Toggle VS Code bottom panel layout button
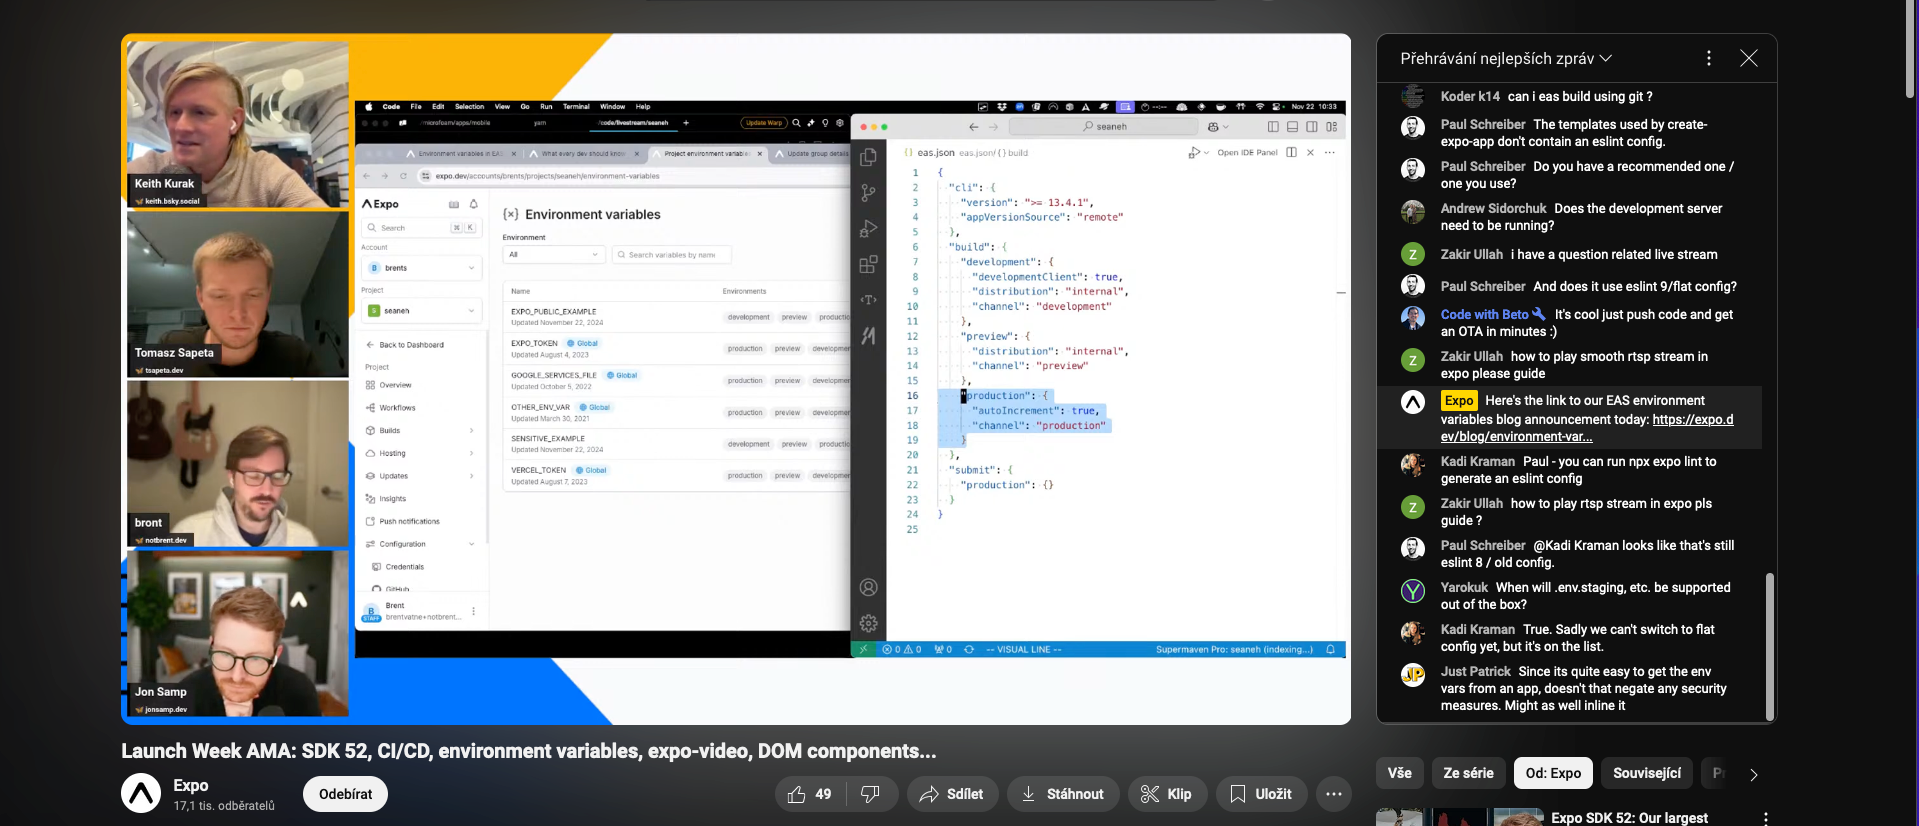This screenshot has width=1919, height=826. tap(1292, 127)
